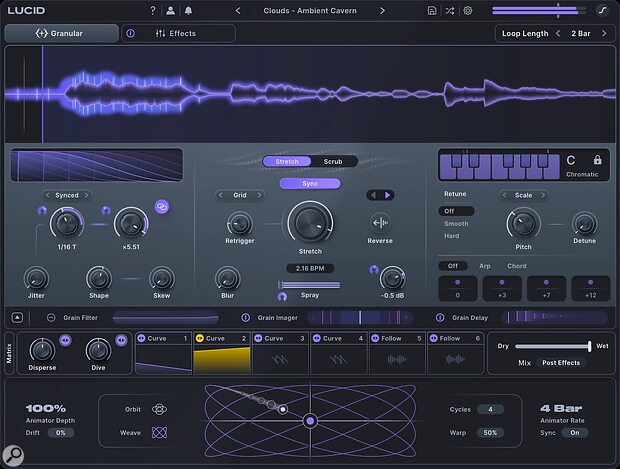Click the +7 pitch step box
This screenshot has height=469, width=620.
546,289
